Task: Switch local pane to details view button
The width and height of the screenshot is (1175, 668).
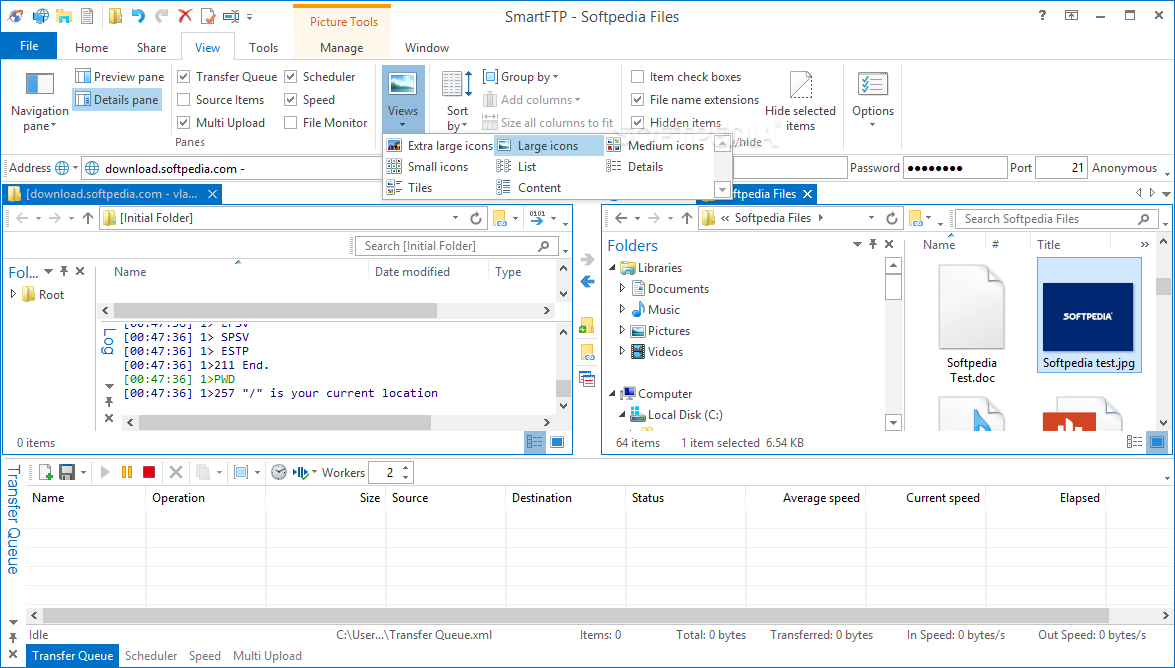Action: click(1135, 442)
